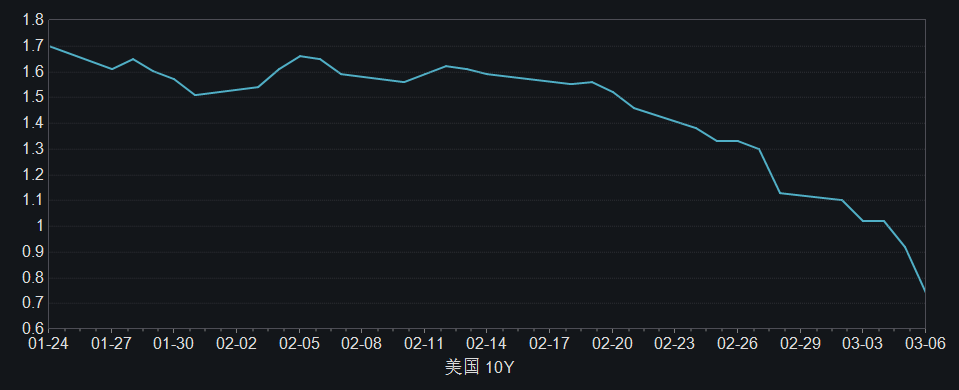Click the 1.7 y-axis value
This screenshot has width=959, height=390.
click(x=32, y=46)
